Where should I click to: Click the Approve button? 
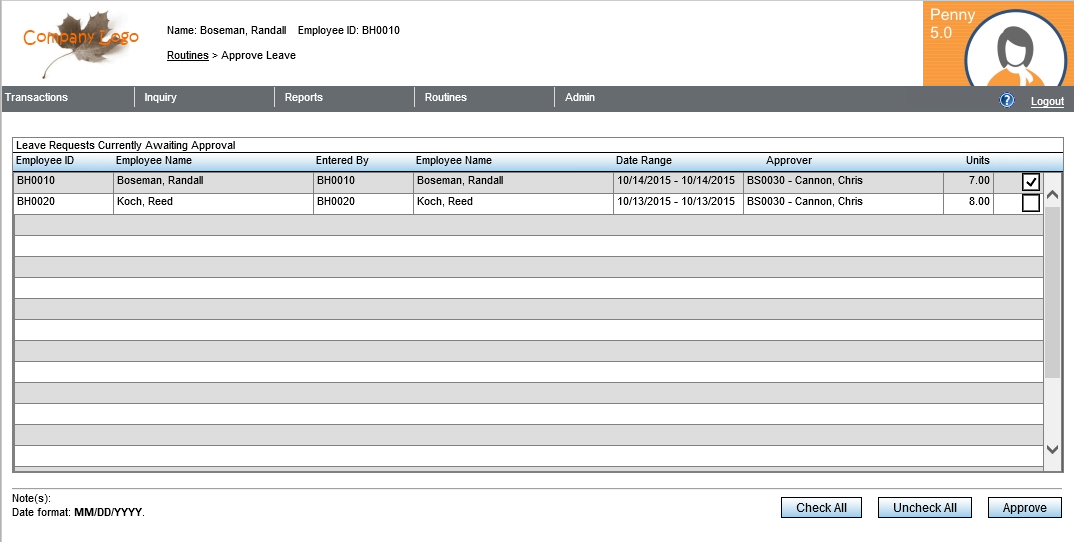pyautogui.click(x=1024, y=508)
